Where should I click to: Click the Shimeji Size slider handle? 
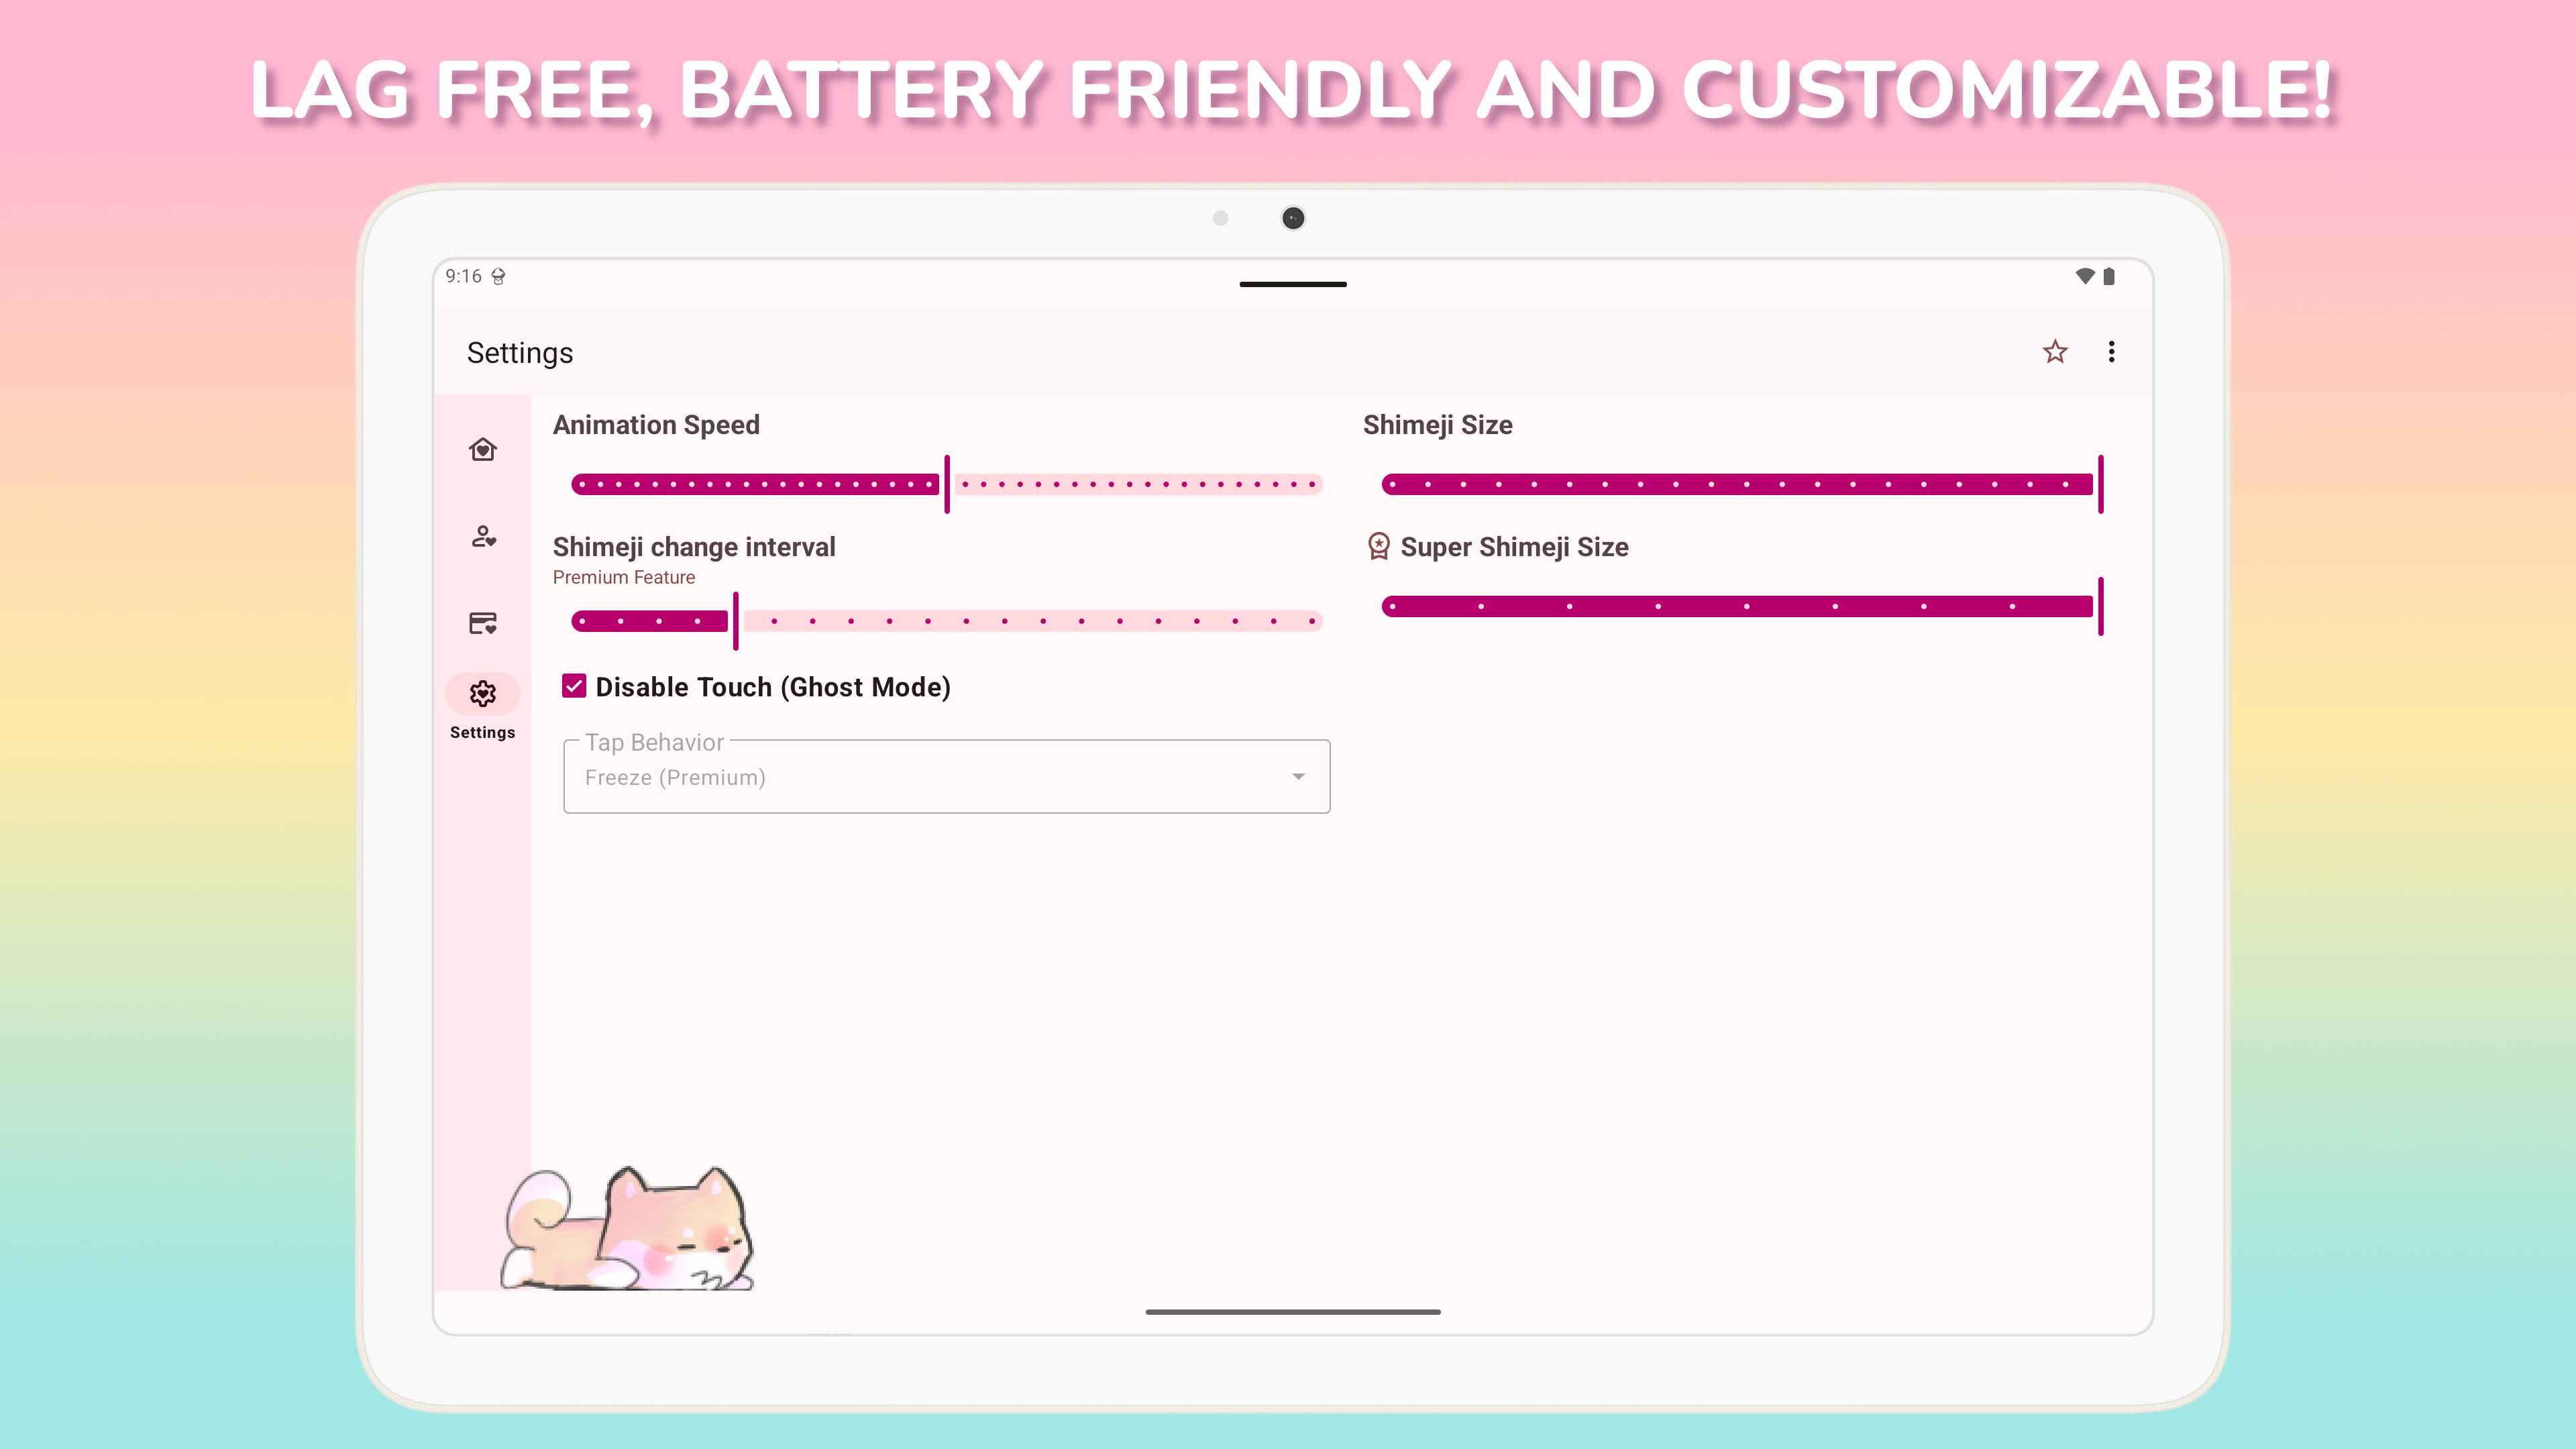point(2100,484)
